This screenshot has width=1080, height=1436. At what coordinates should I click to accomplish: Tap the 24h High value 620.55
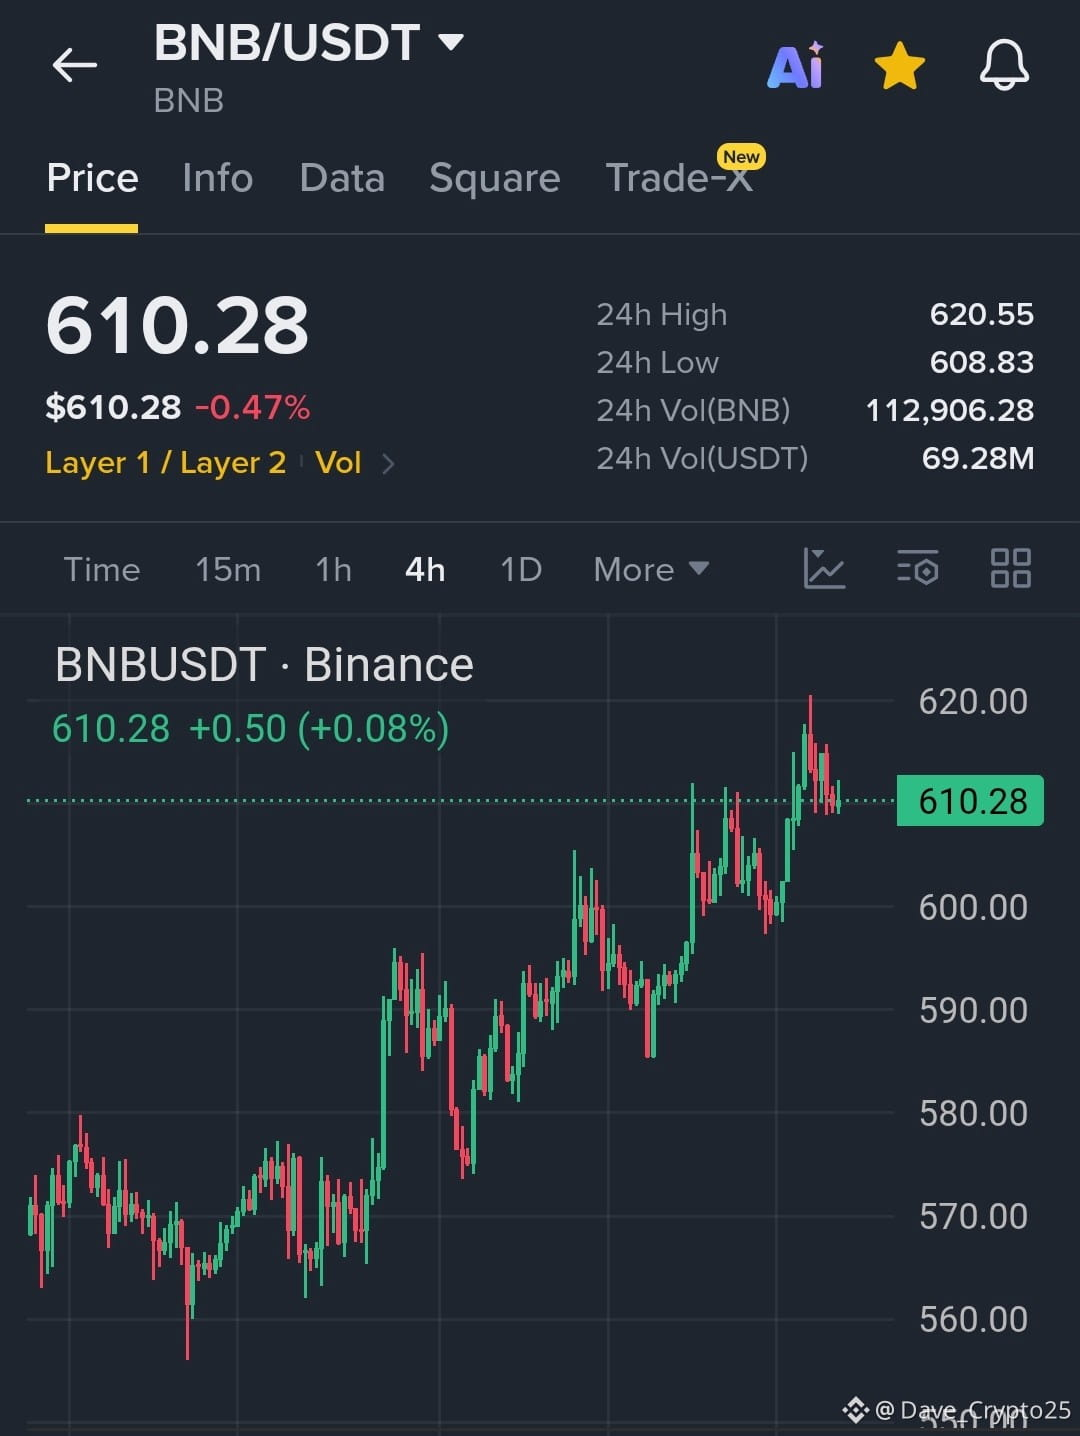pos(982,315)
